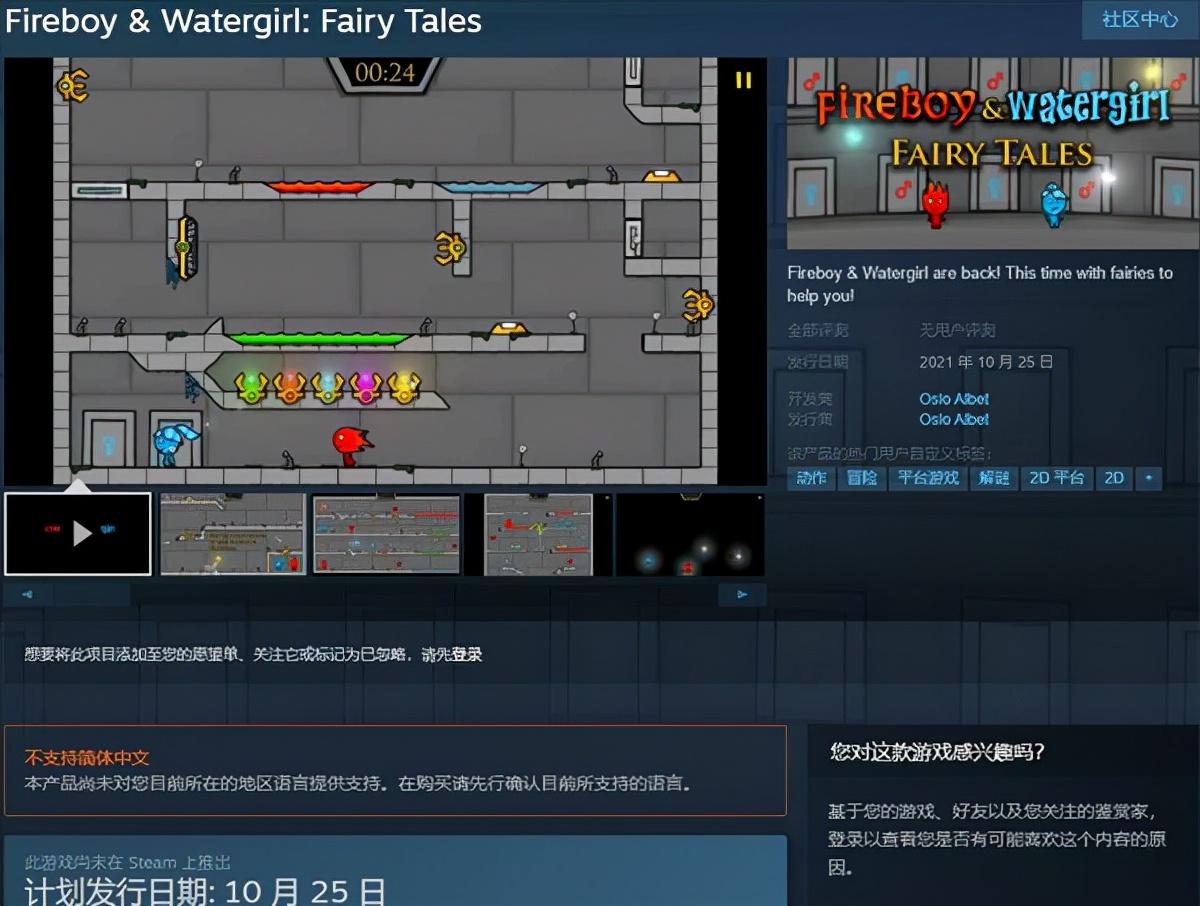Select the 动作 tag
This screenshot has width=1200, height=906.
[x=811, y=478]
